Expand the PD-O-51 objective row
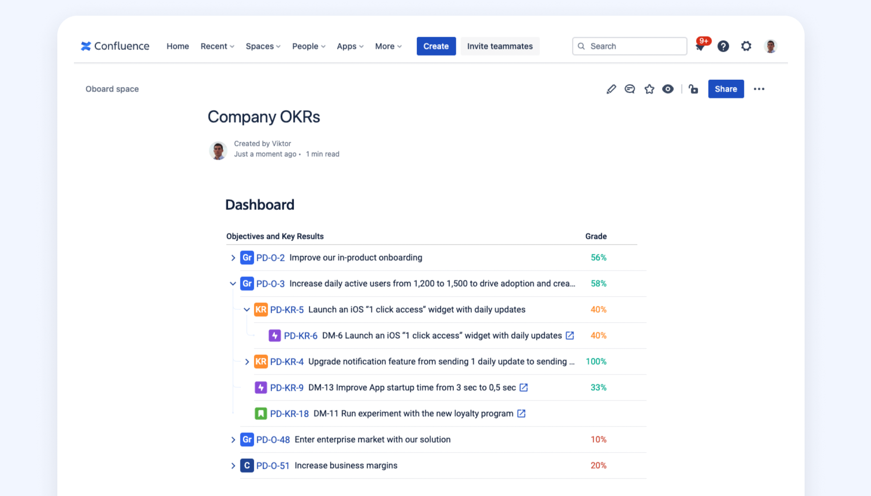Image resolution: width=871 pixels, height=496 pixels. coord(233,465)
